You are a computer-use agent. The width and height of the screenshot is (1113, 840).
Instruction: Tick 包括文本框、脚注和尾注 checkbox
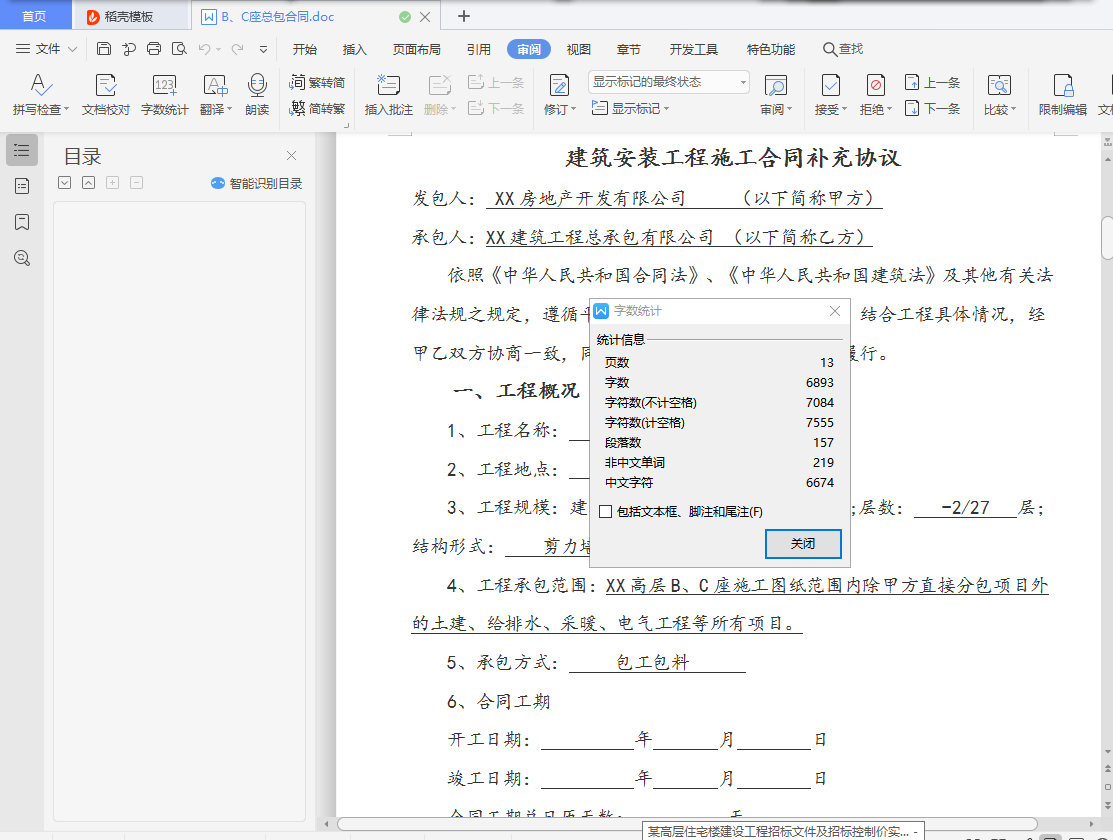point(605,511)
